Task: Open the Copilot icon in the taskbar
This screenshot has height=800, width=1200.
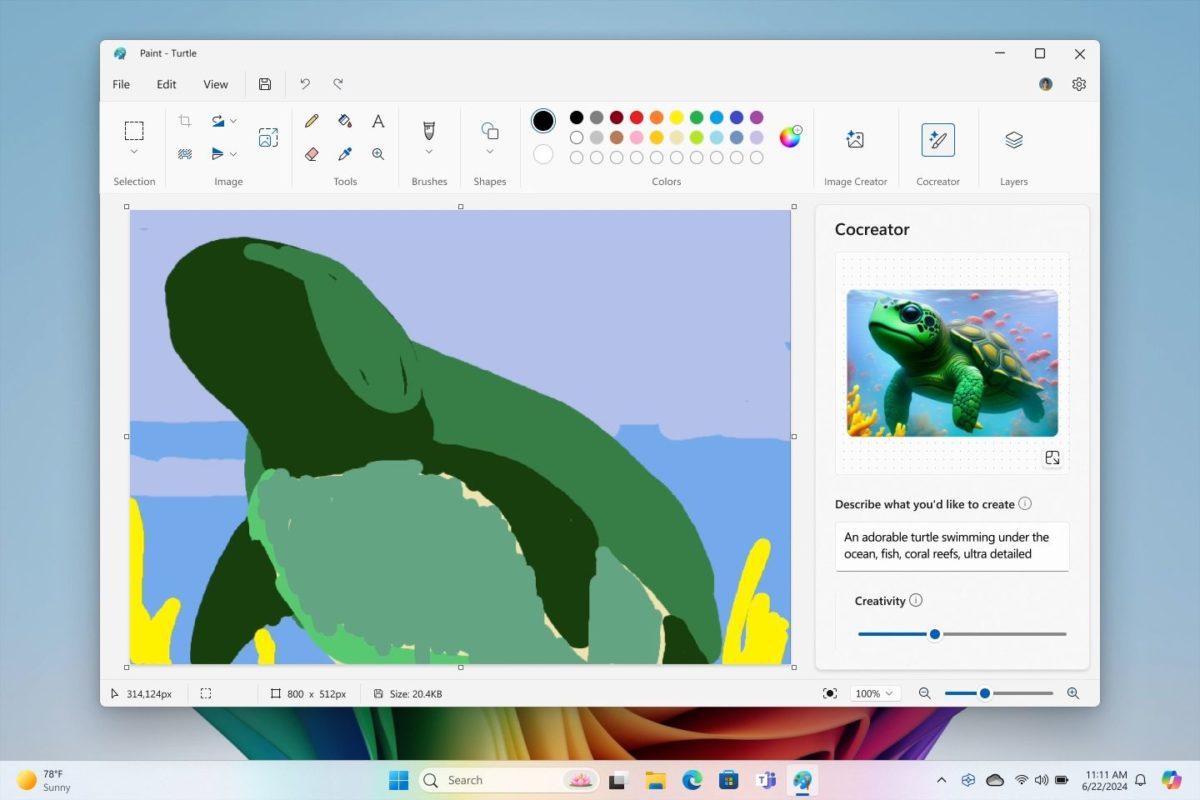Action: pyautogui.click(x=1171, y=780)
